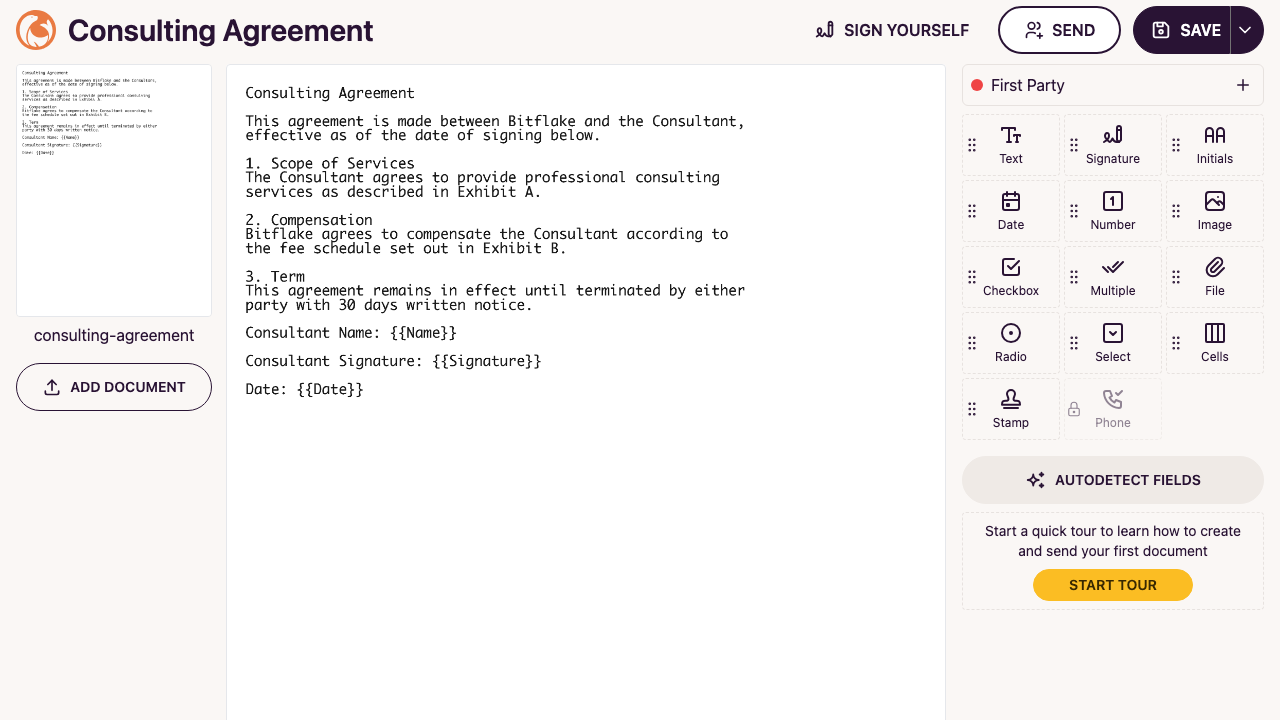Start the quick tour
1280x720 pixels.
1113,585
